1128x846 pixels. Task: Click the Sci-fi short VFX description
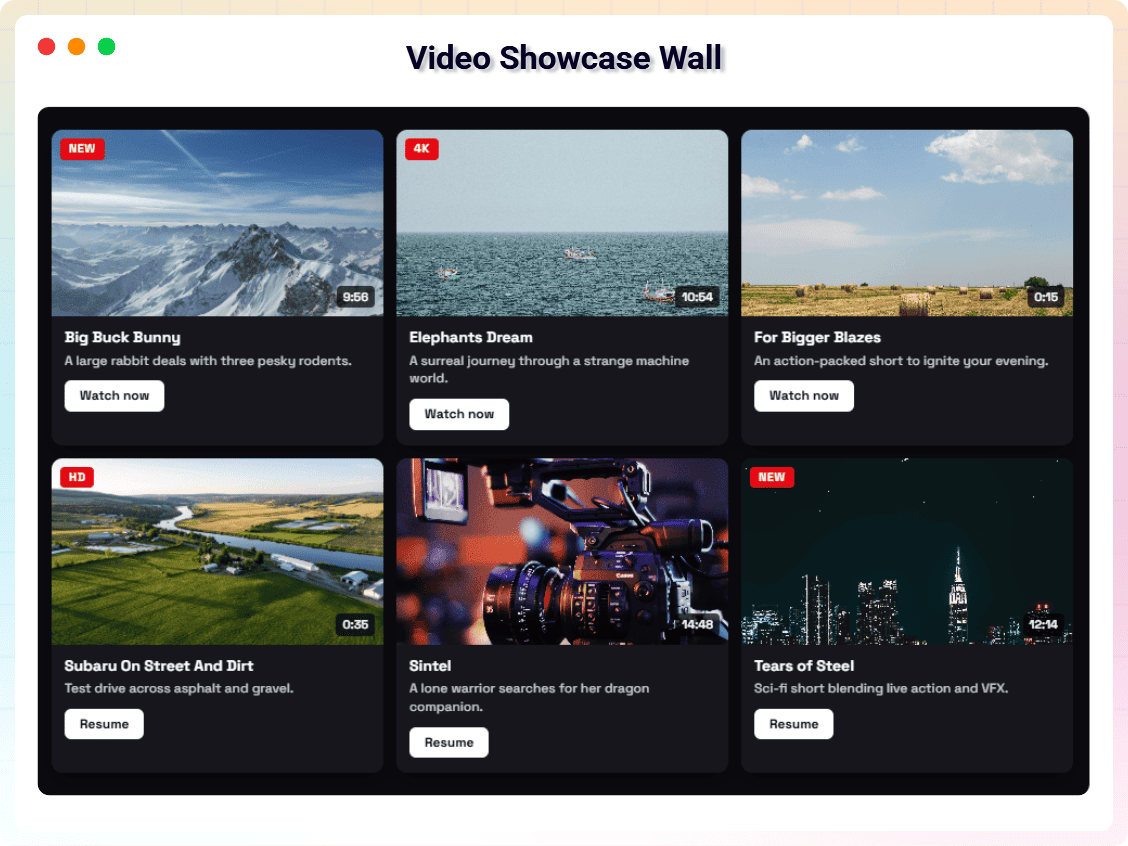point(881,688)
